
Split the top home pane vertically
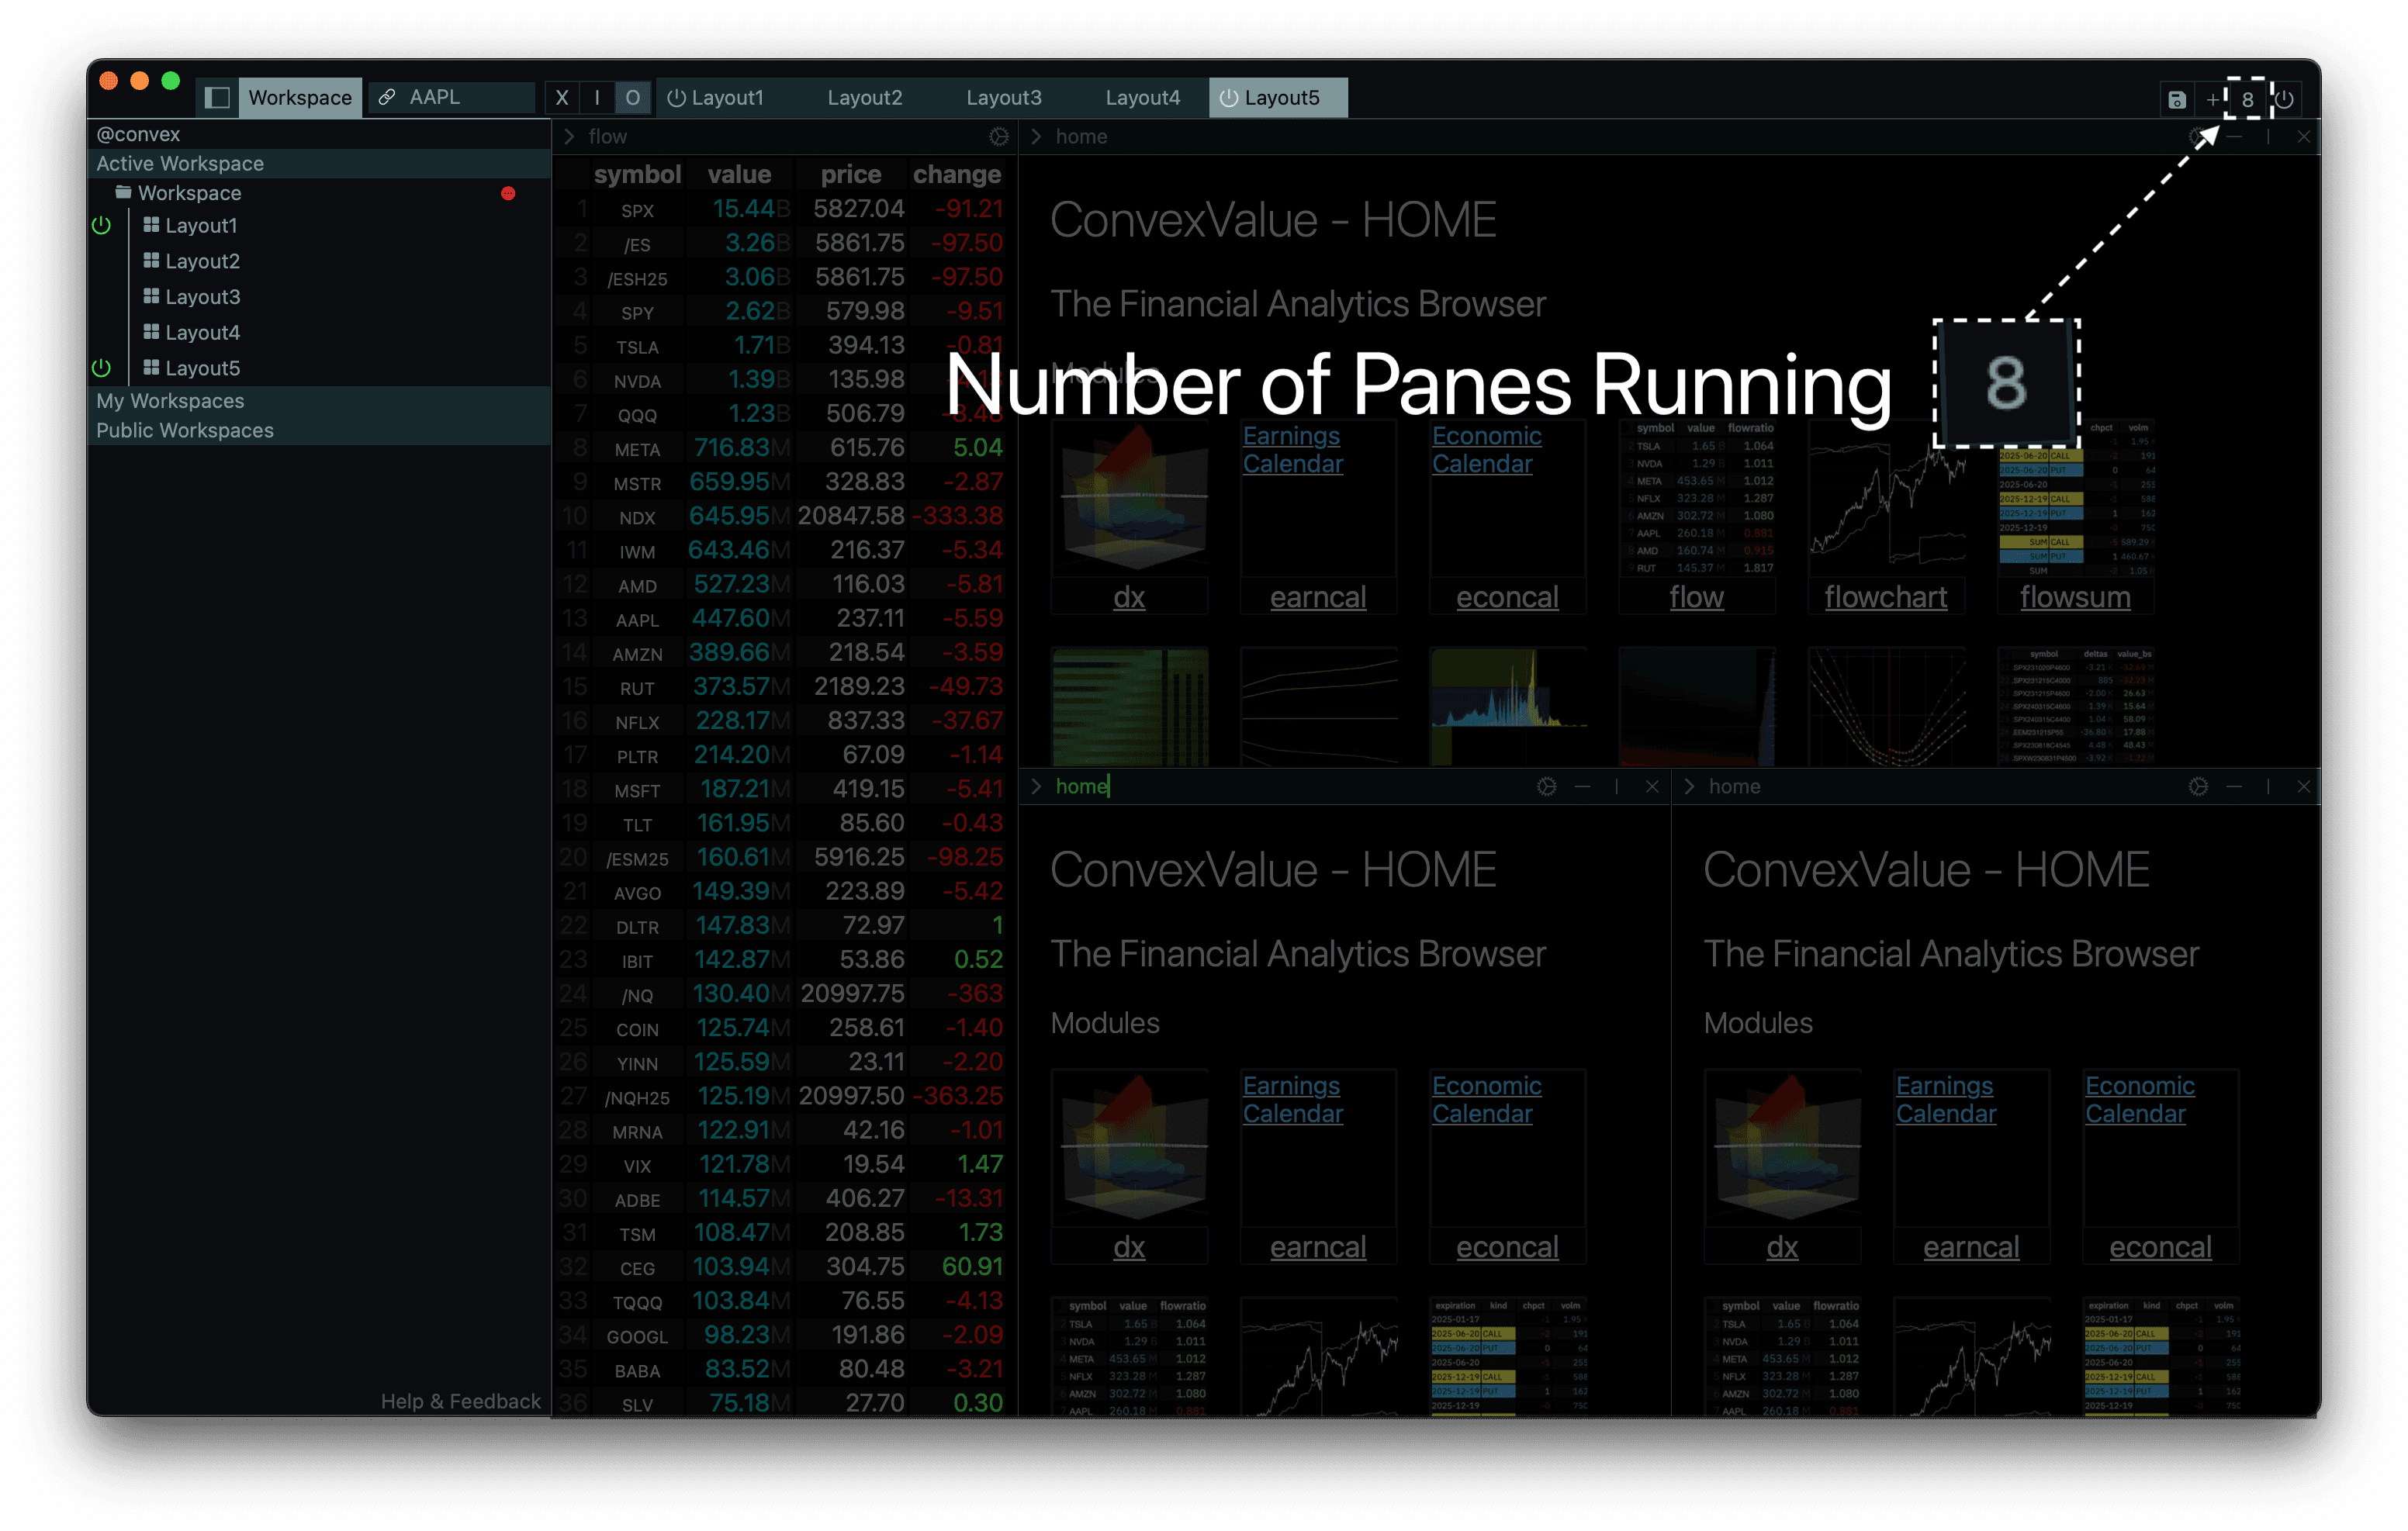point(2269,137)
